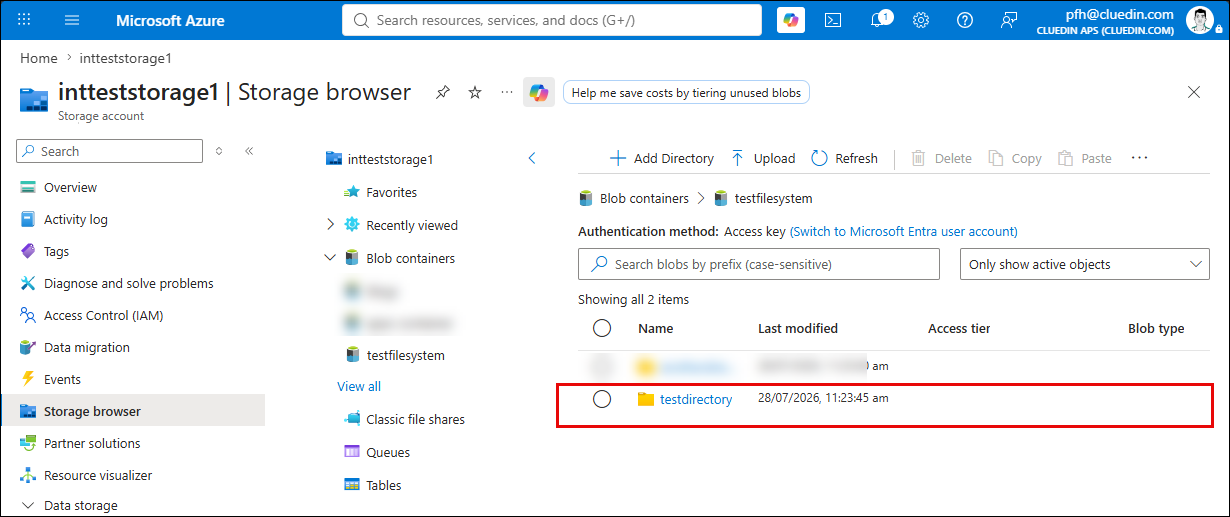Image resolution: width=1230 pixels, height=517 pixels.
Task: Open Tables tree node
Action: (x=372, y=485)
